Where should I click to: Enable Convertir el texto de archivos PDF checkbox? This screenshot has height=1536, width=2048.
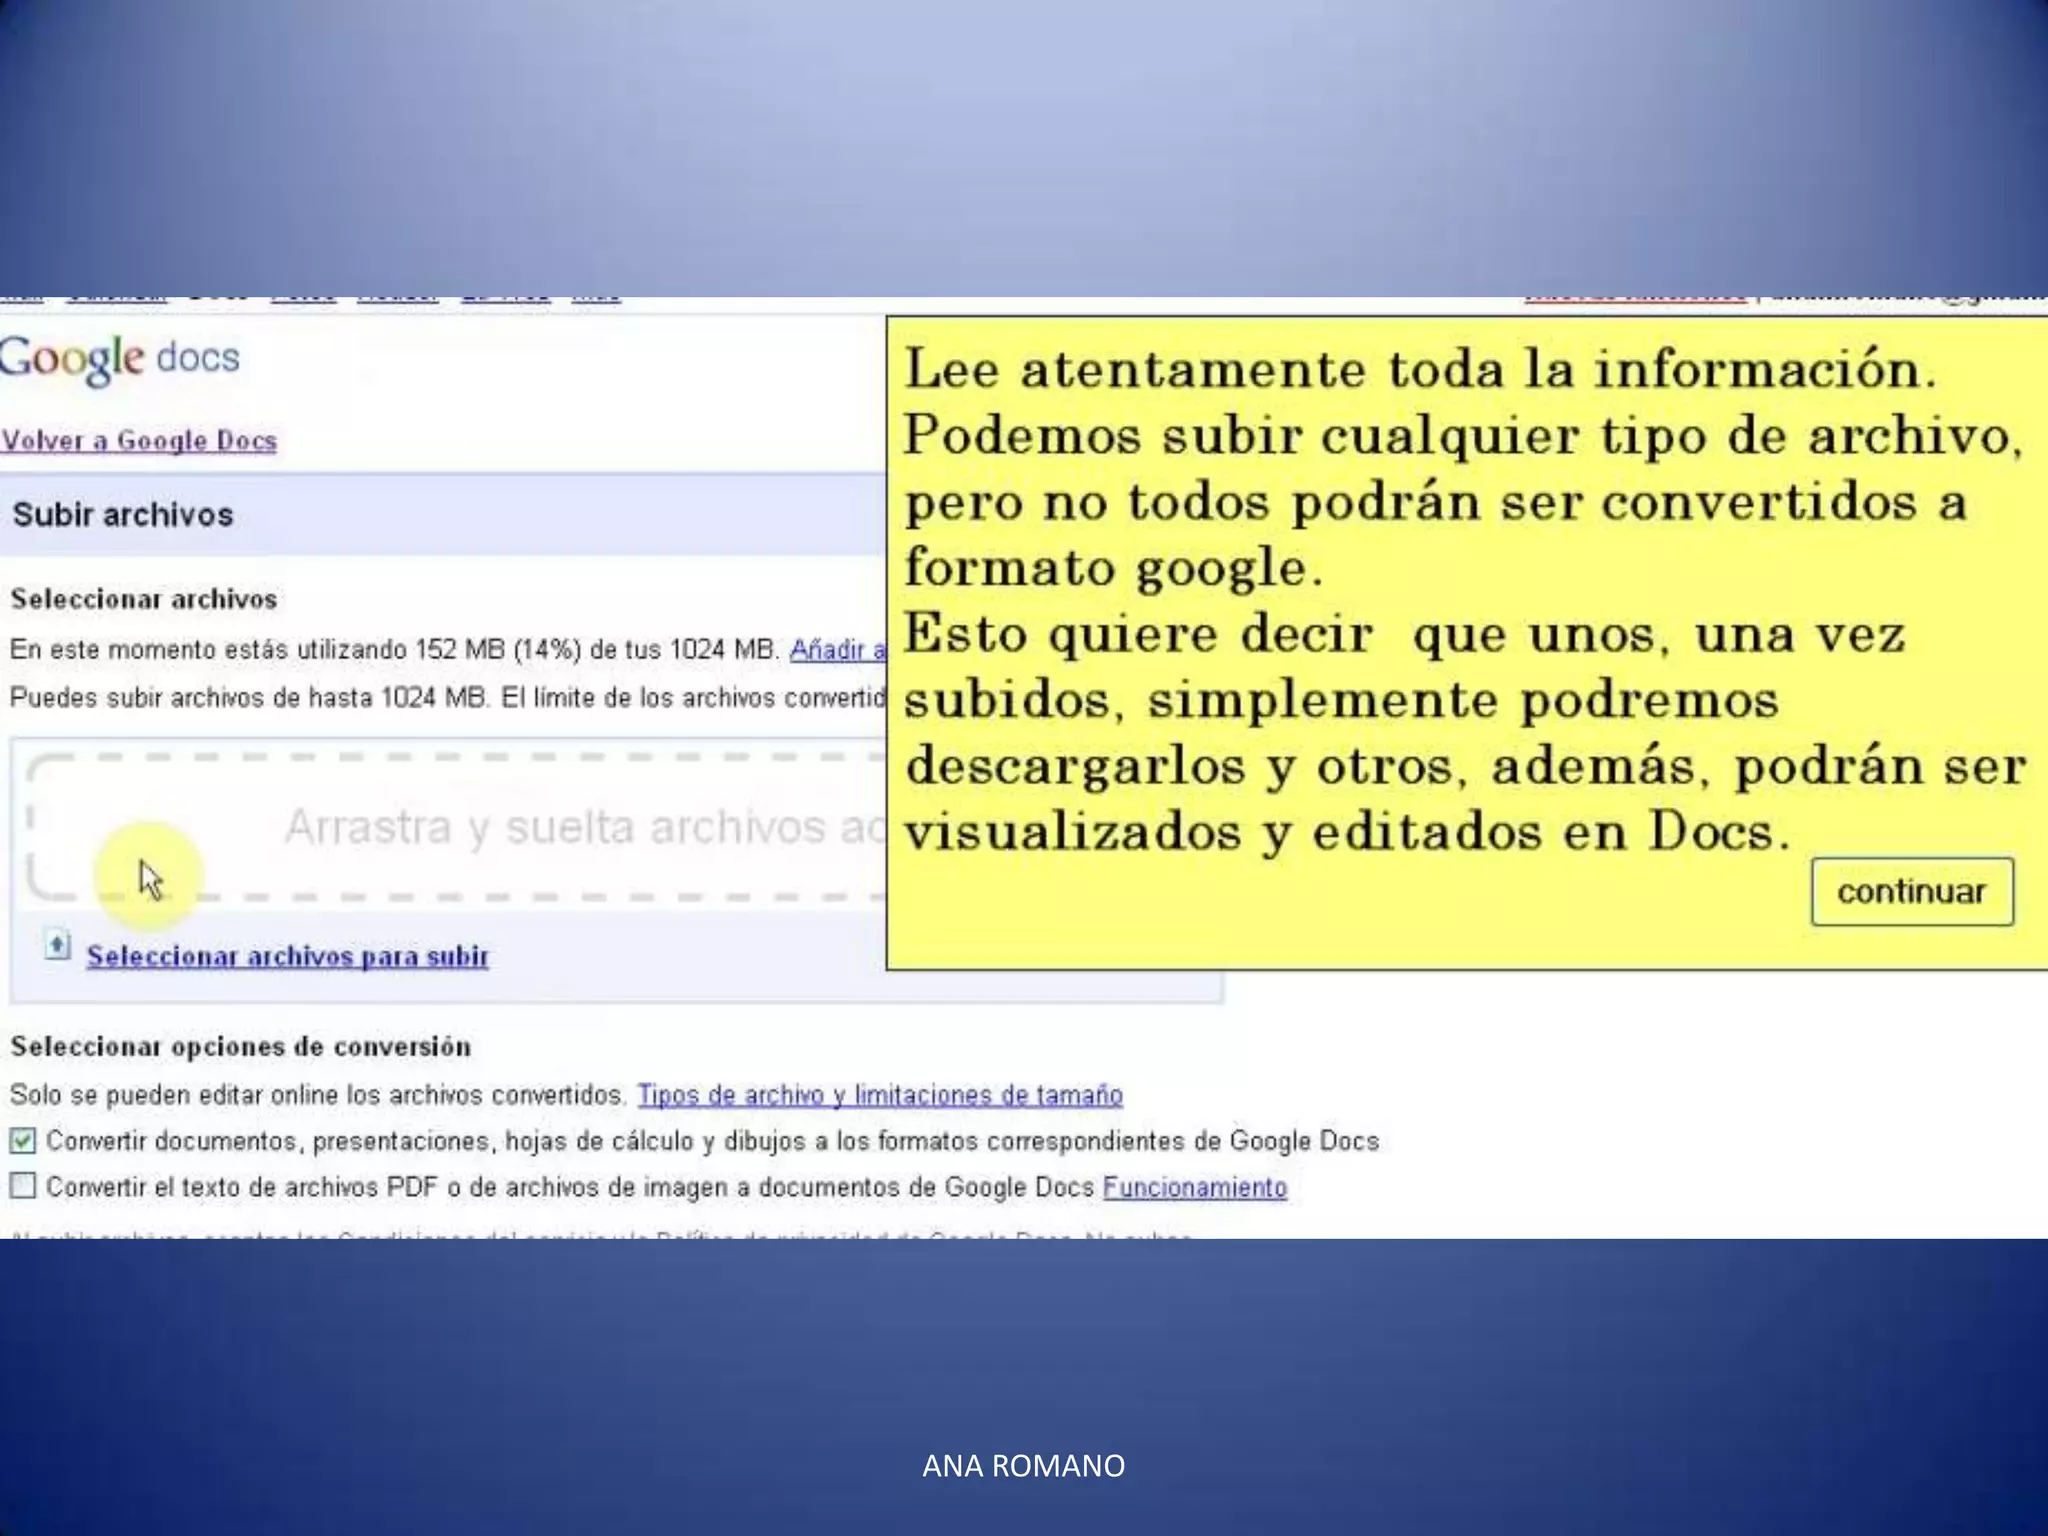[22, 1186]
